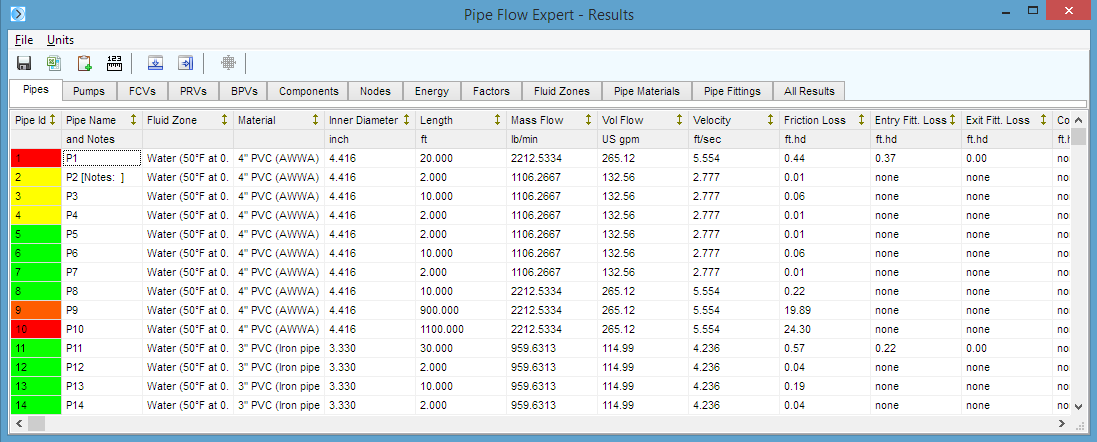This screenshot has width=1097, height=442.
Task: Open the Fluid Zones tab
Action: pos(562,91)
